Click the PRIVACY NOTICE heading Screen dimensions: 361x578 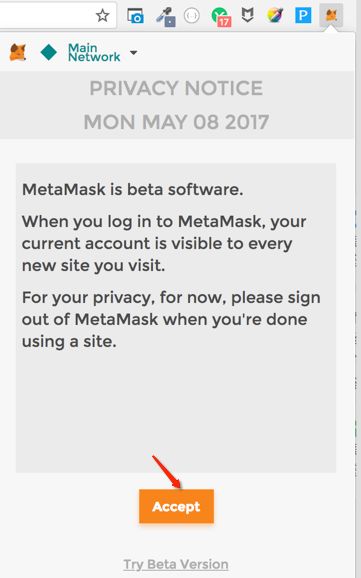tap(176, 88)
